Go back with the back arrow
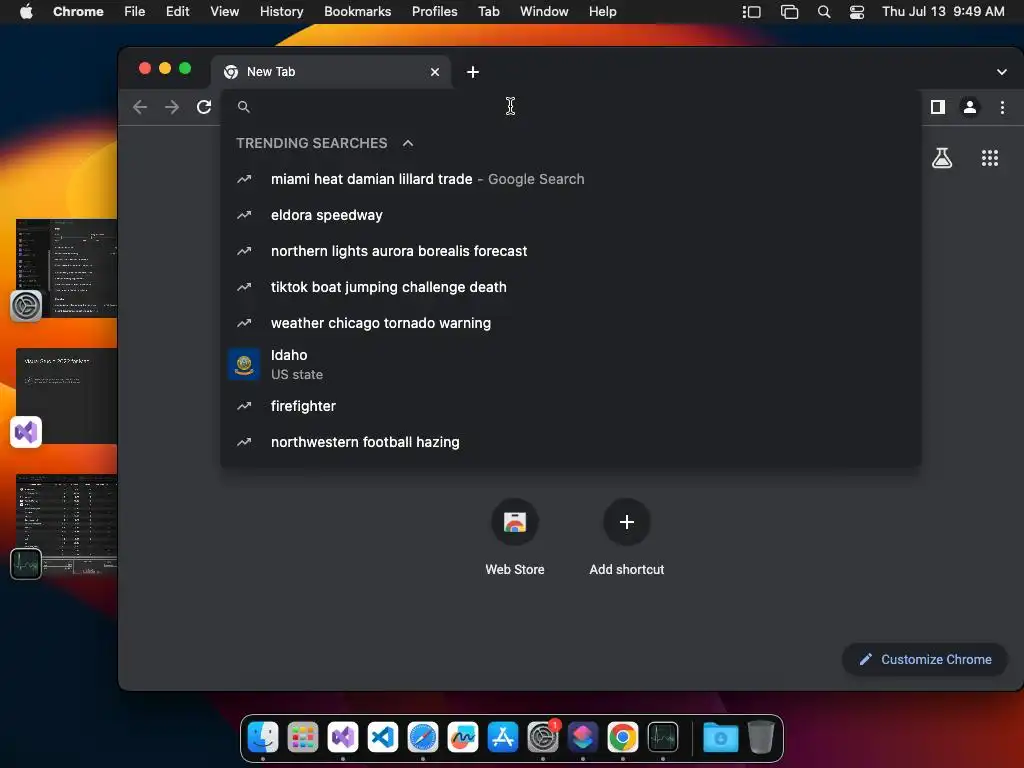Screen dimensions: 1024x768 140,107
